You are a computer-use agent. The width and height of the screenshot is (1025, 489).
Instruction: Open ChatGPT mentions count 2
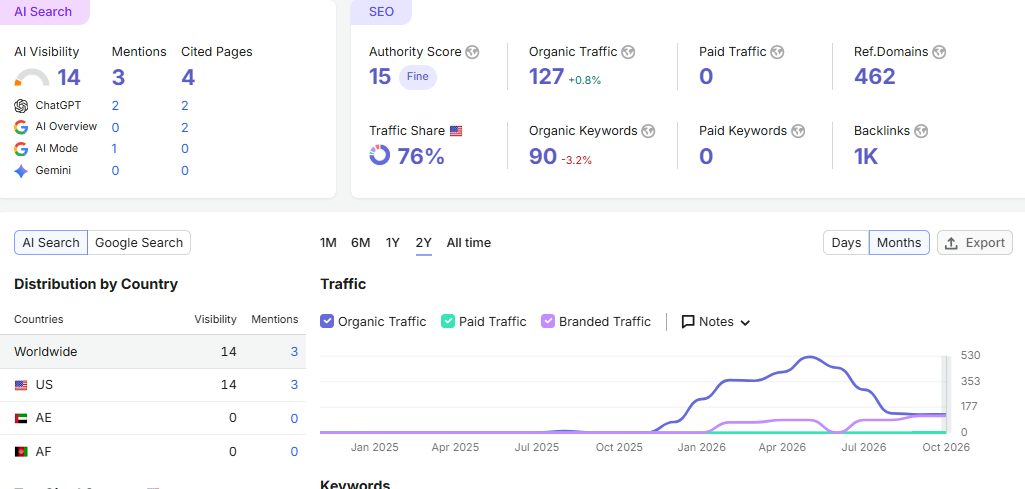[x=115, y=106]
